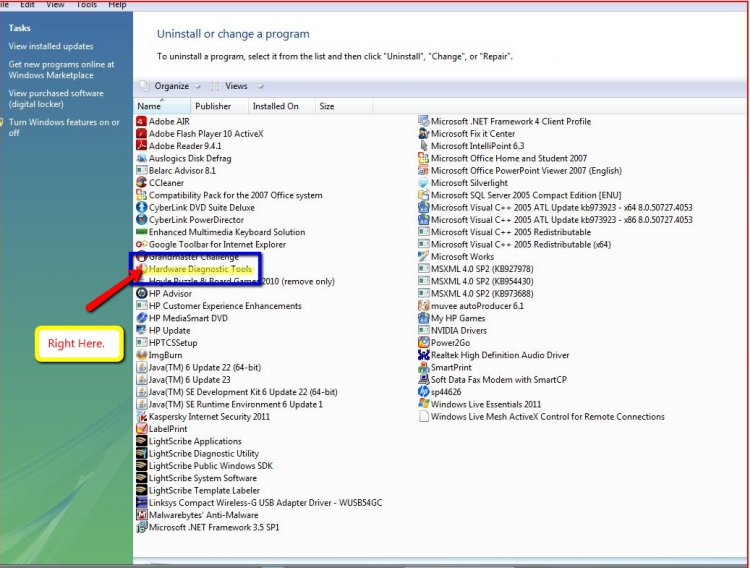Click the CyberLink DVD Suite Deluxe icon

[x=141, y=208]
